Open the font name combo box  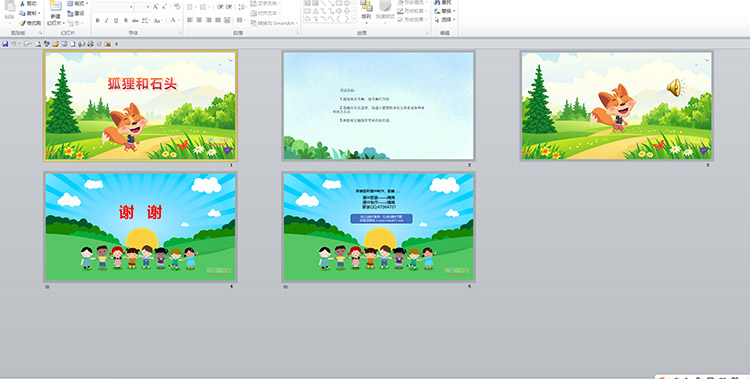coord(113,7)
